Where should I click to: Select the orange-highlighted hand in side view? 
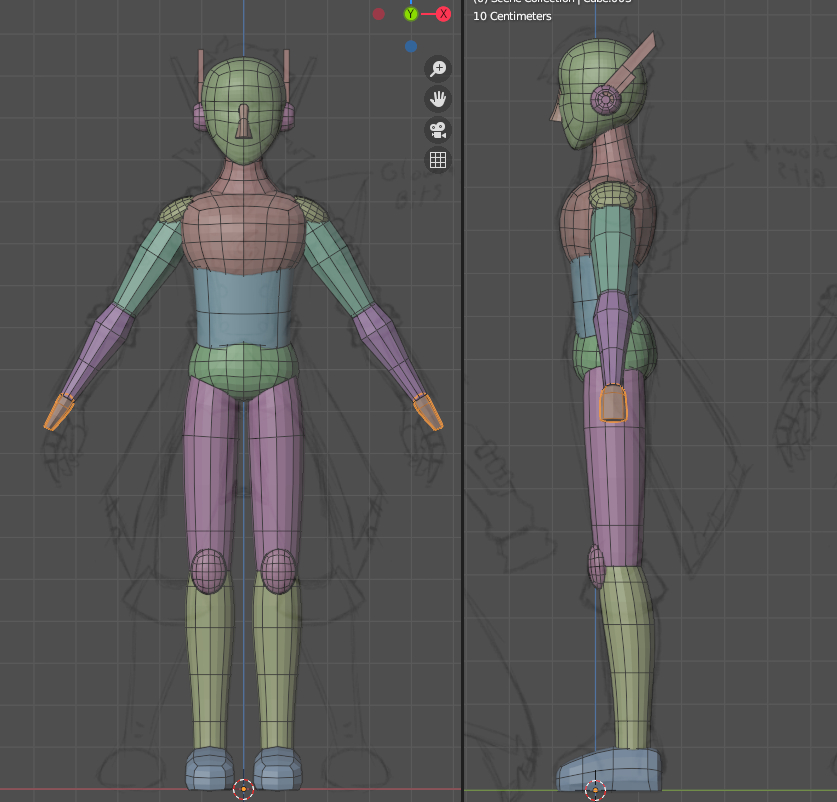pyautogui.click(x=612, y=404)
